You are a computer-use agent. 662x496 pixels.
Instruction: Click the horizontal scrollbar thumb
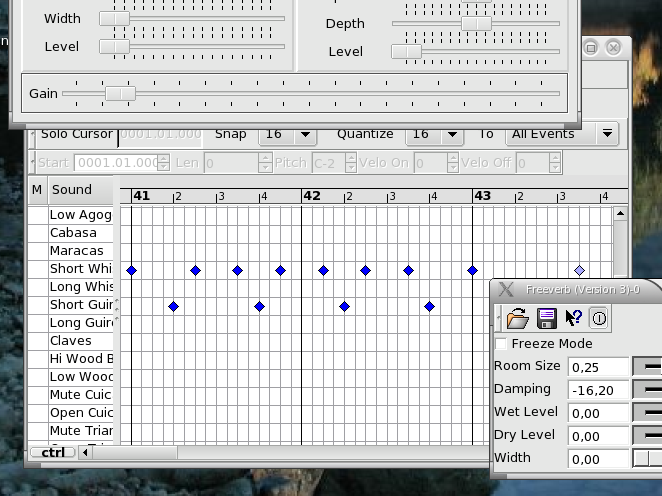point(135,453)
